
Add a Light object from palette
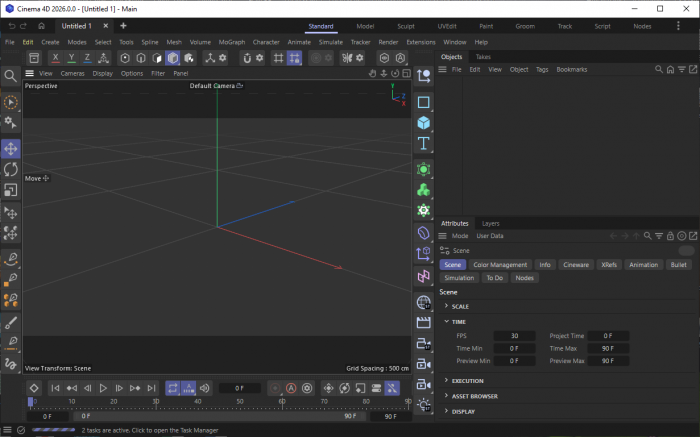pyautogui.click(x=424, y=405)
